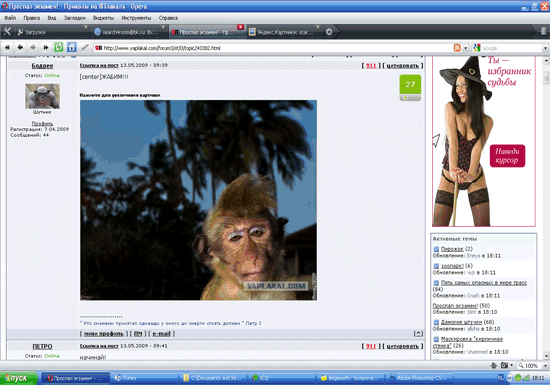Switch to the search4room@bk.ru mail tab

[x=130, y=32]
